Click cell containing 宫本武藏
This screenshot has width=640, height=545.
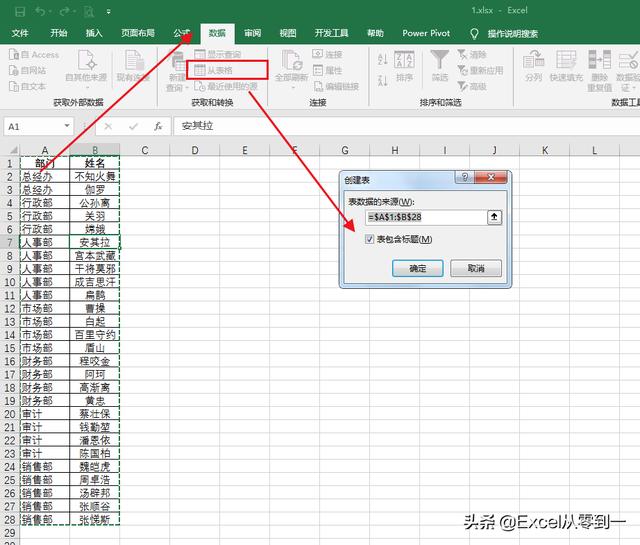click(x=95, y=256)
